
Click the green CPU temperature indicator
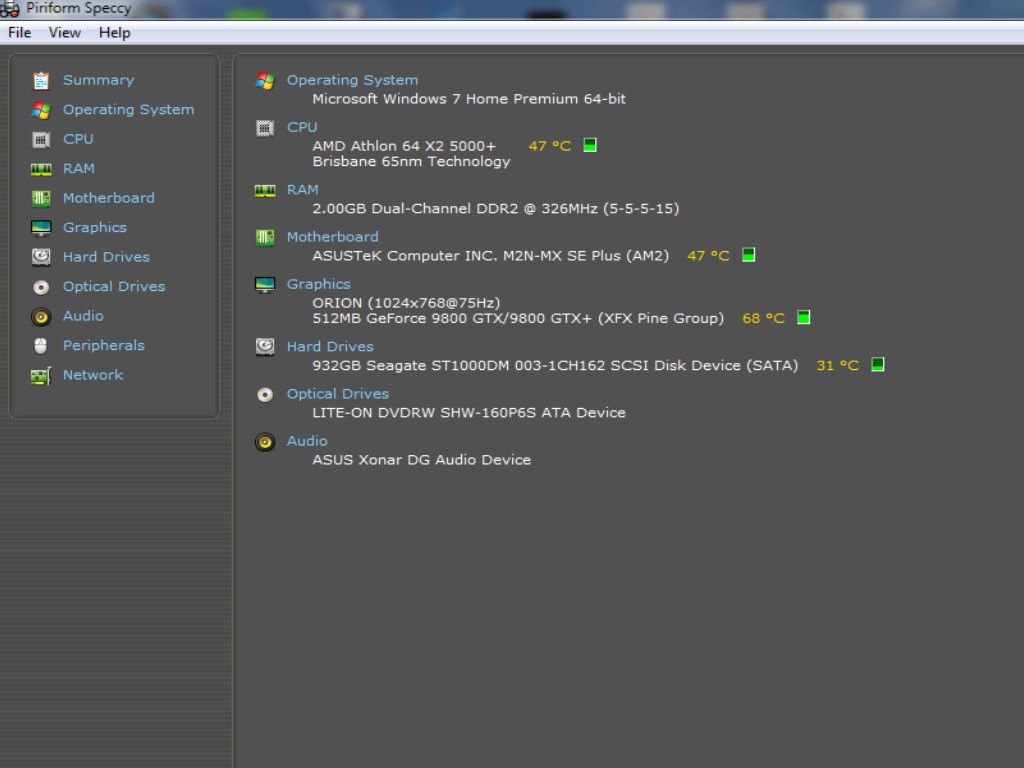(x=590, y=145)
